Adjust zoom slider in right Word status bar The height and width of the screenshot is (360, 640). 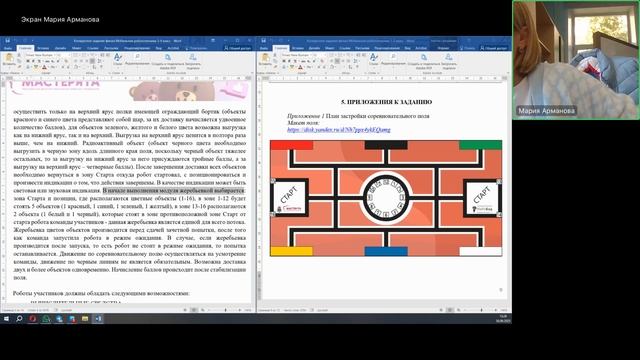482,310
